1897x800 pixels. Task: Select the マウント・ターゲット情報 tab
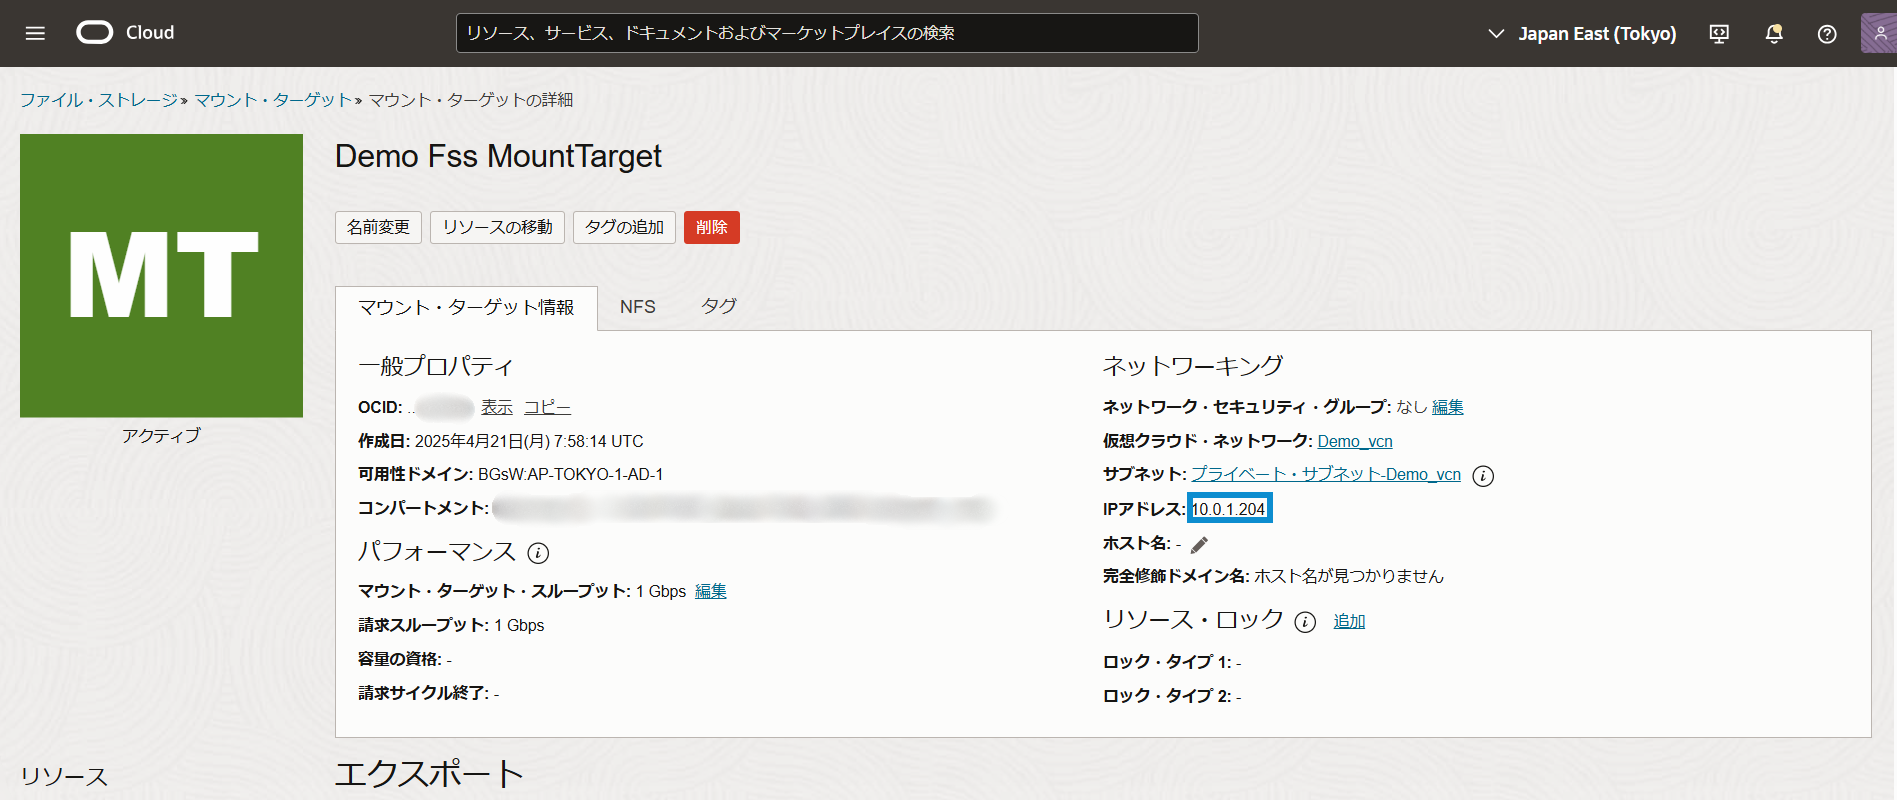pyautogui.click(x=466, y=308)
